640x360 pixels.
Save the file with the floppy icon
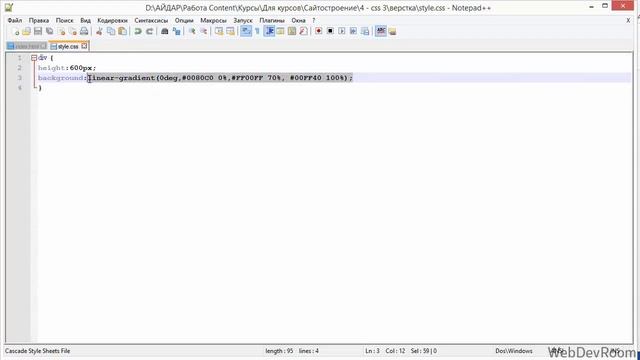point(38,31)
